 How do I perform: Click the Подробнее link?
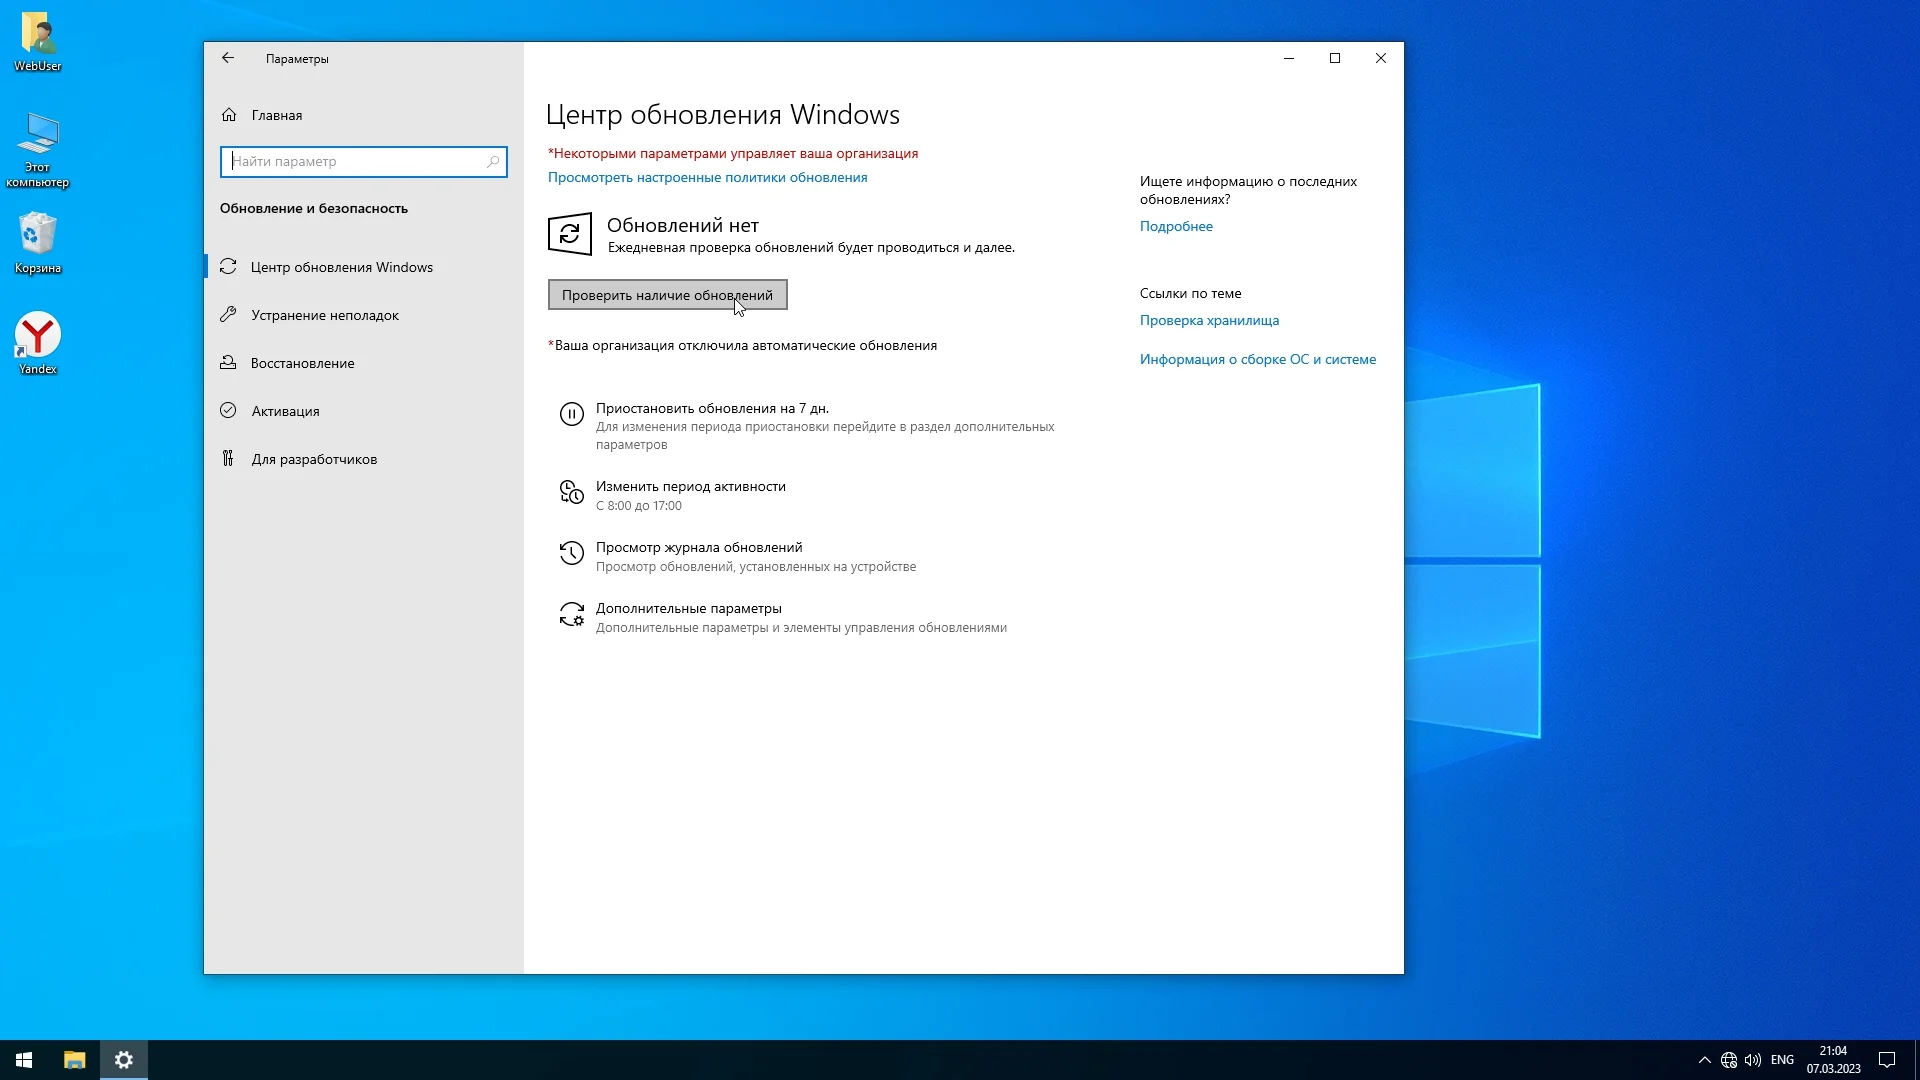click(1176, 226)
